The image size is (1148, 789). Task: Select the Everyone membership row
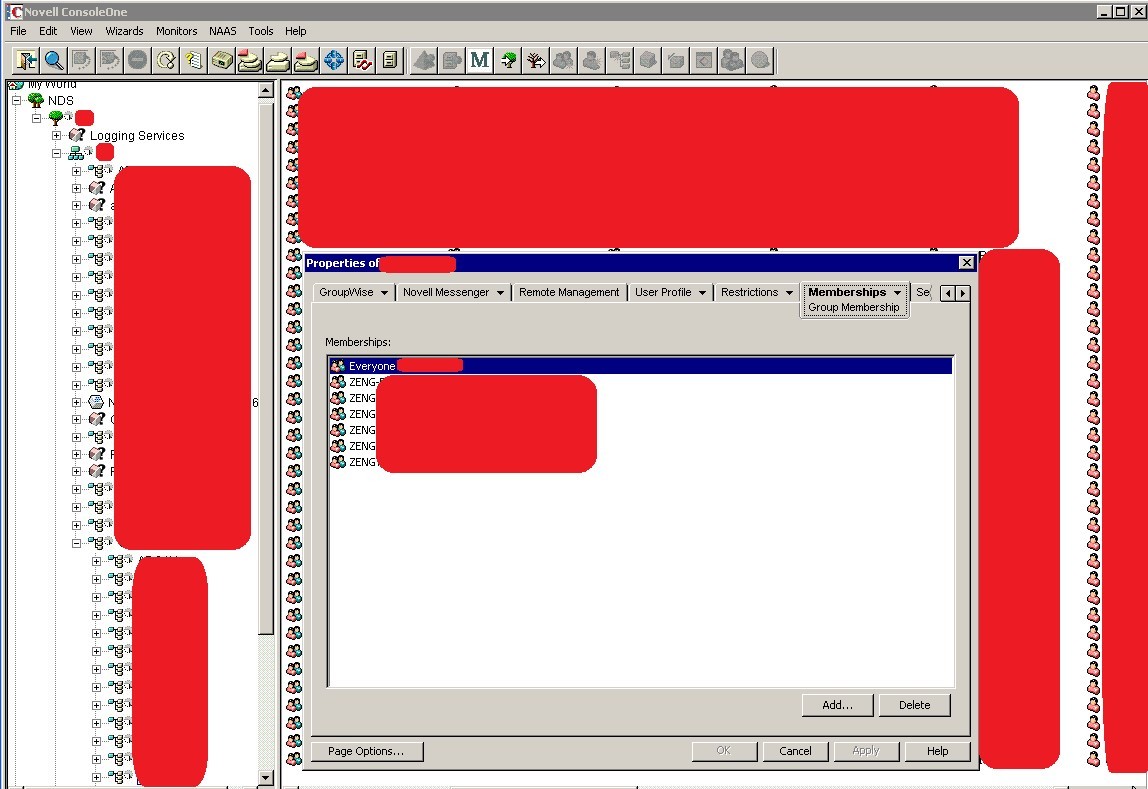tap(641, 365)
